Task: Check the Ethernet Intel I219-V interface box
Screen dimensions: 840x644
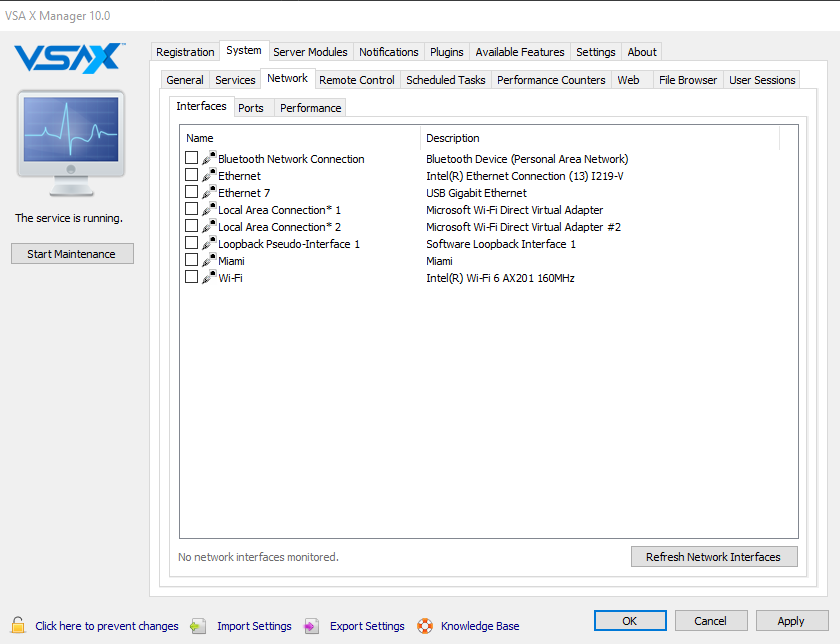Action: 191,175
